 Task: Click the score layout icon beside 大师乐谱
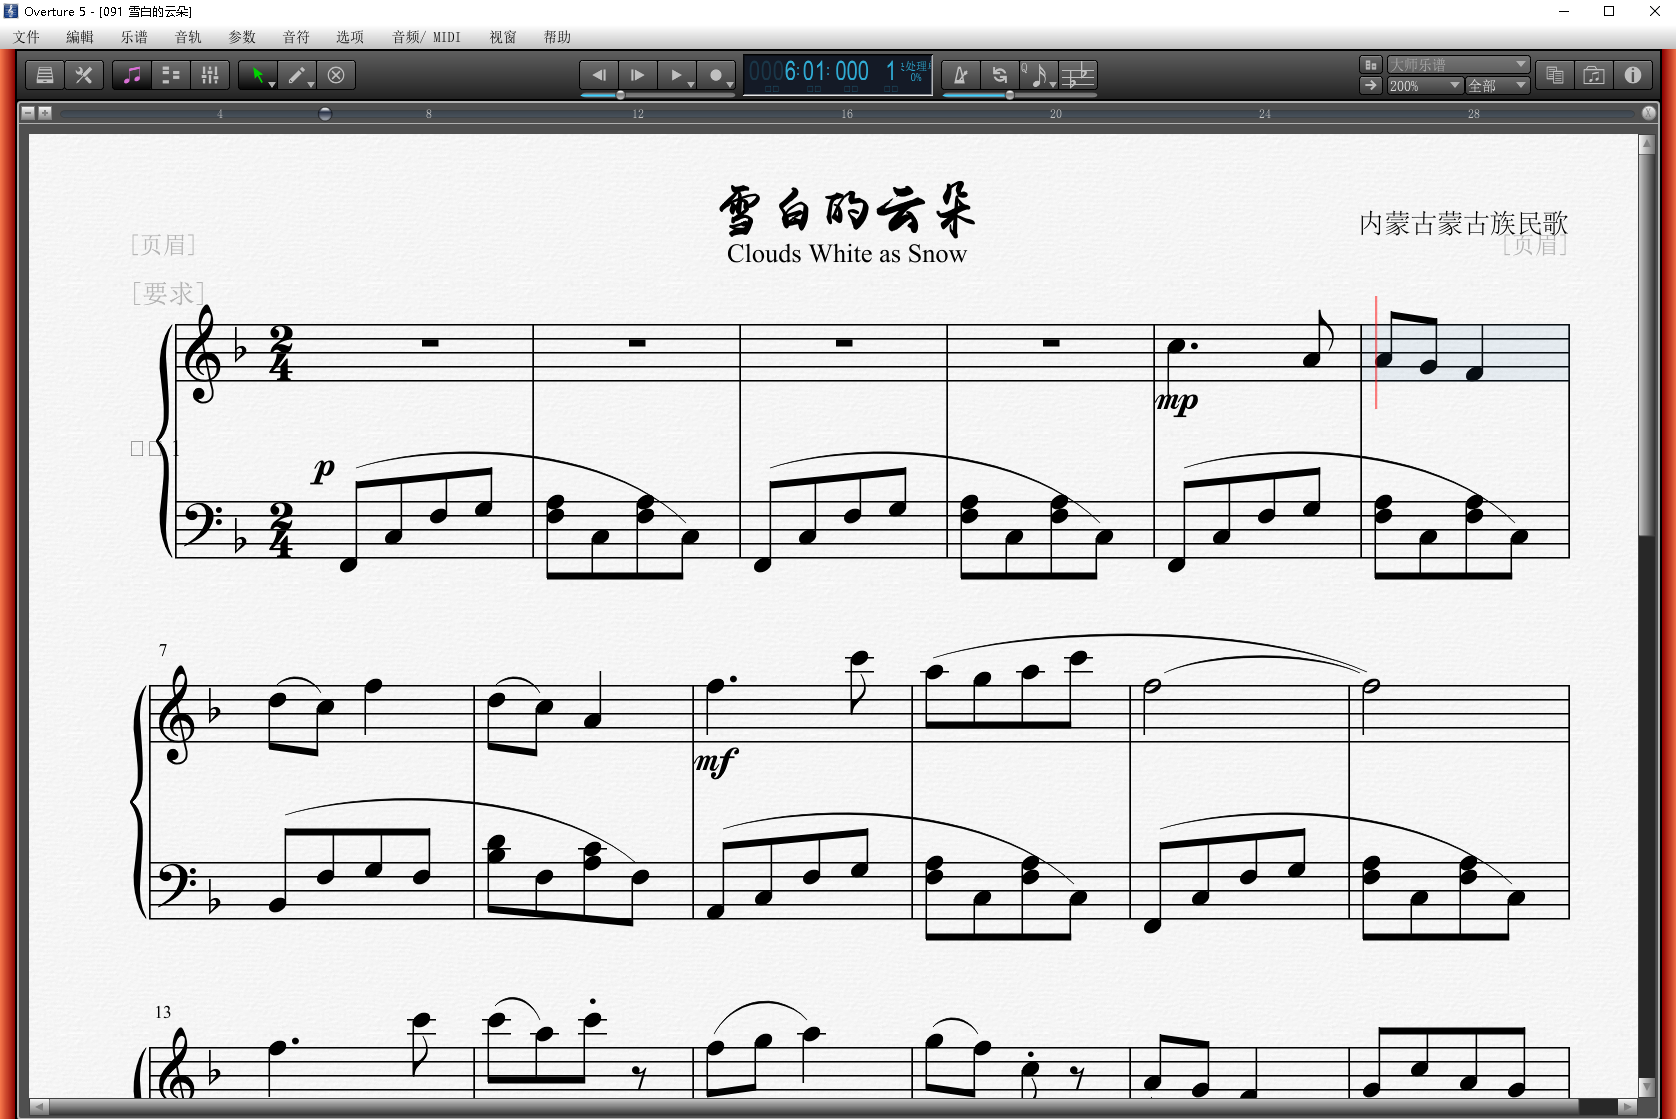point(1371,65)
